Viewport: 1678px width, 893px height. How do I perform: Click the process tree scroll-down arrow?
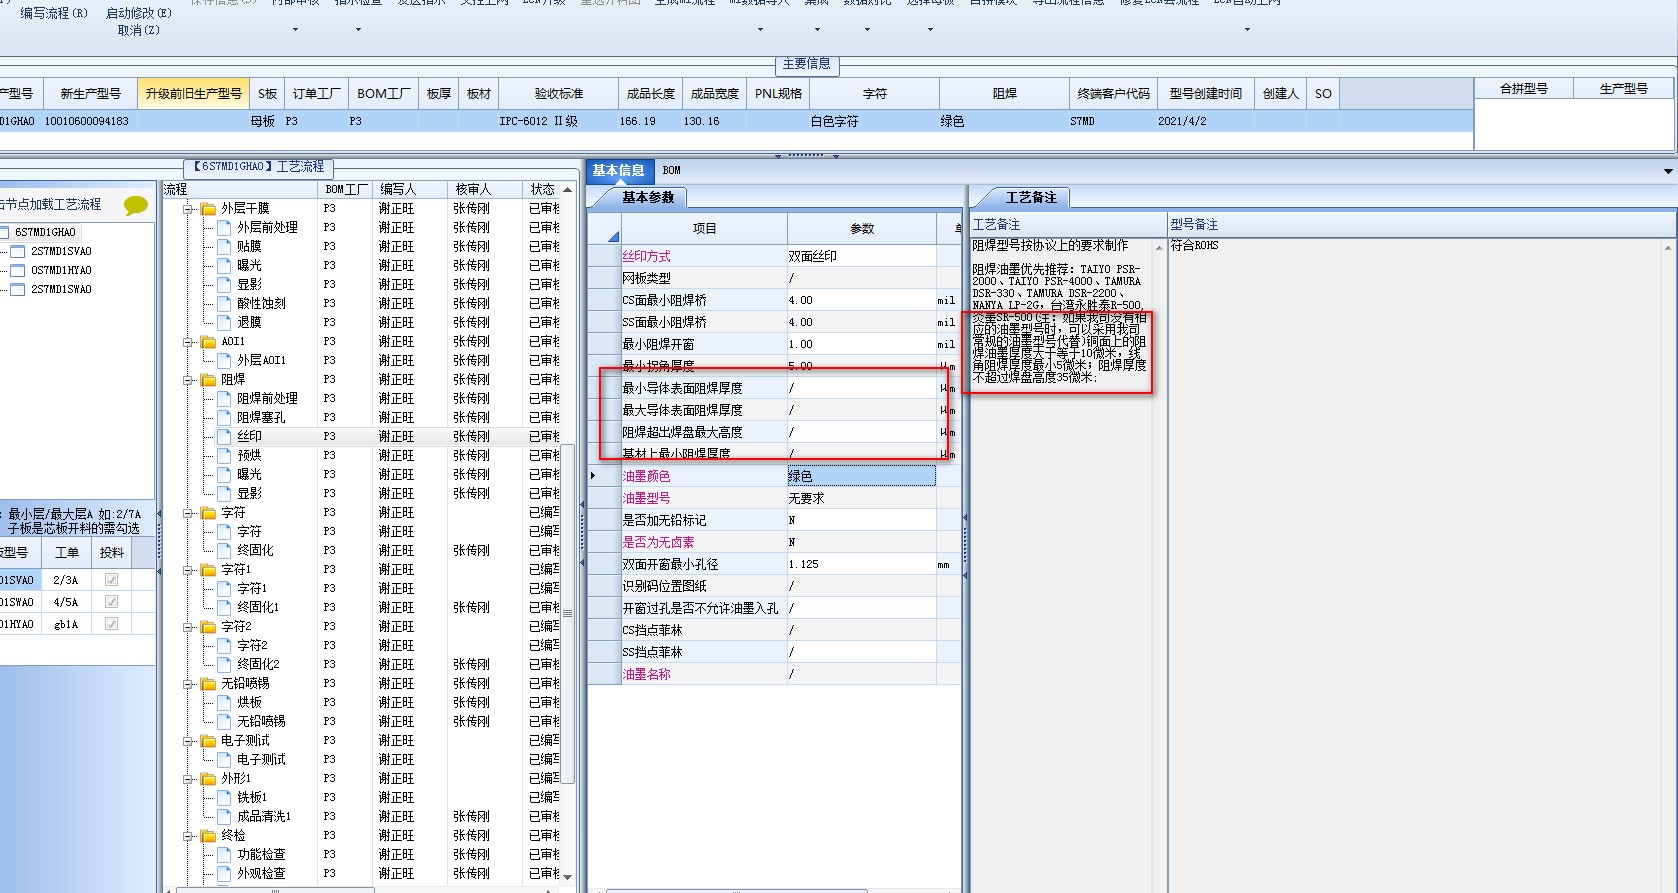pos(567,876)
